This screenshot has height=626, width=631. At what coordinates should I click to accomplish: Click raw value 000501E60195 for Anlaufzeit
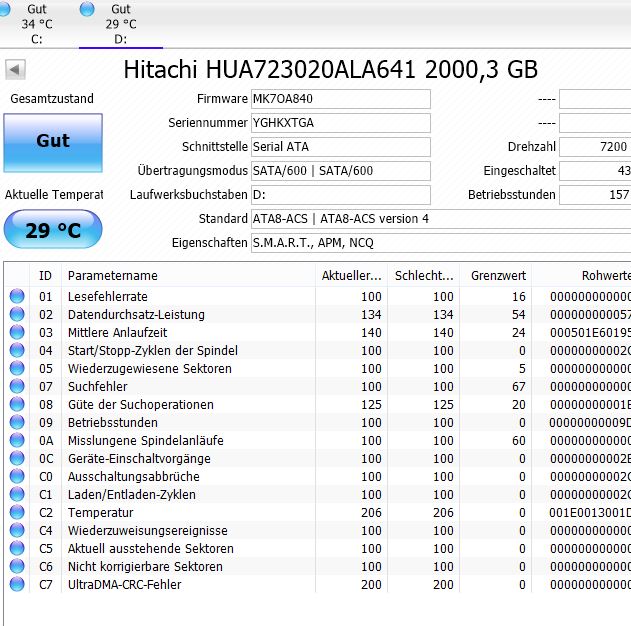(590, 333)
